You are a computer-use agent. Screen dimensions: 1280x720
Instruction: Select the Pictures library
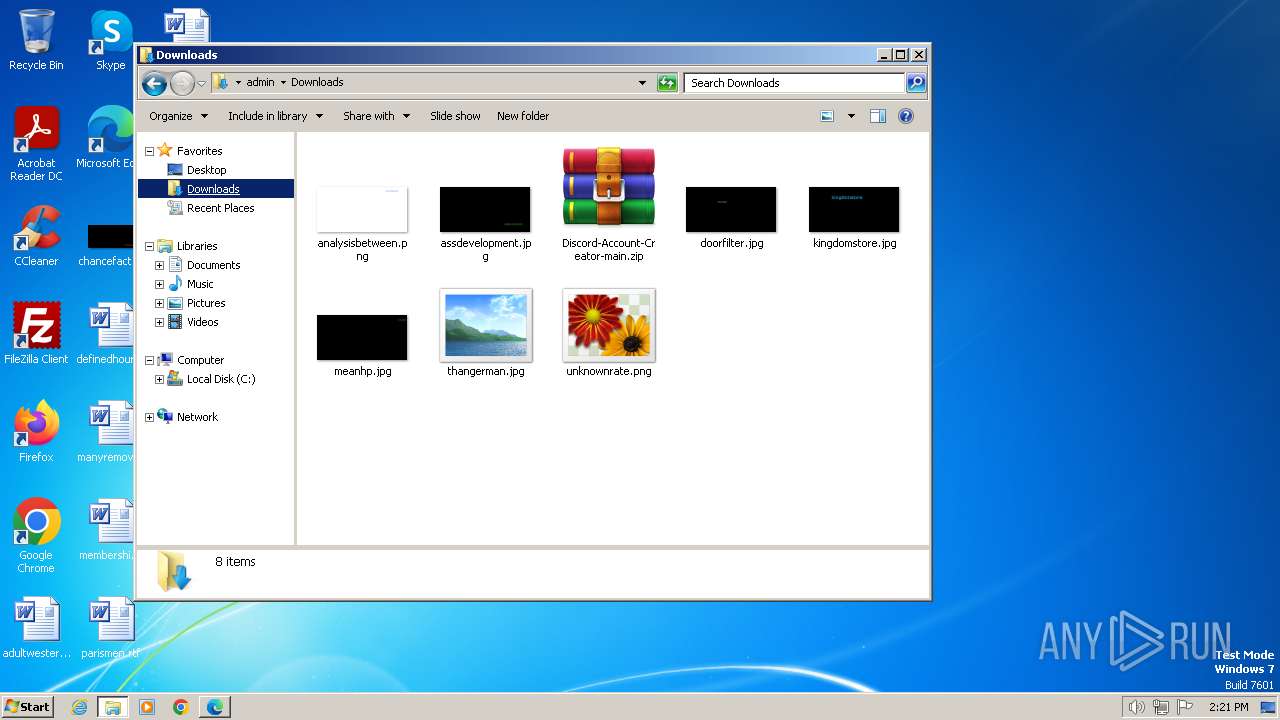click(206, 303)
